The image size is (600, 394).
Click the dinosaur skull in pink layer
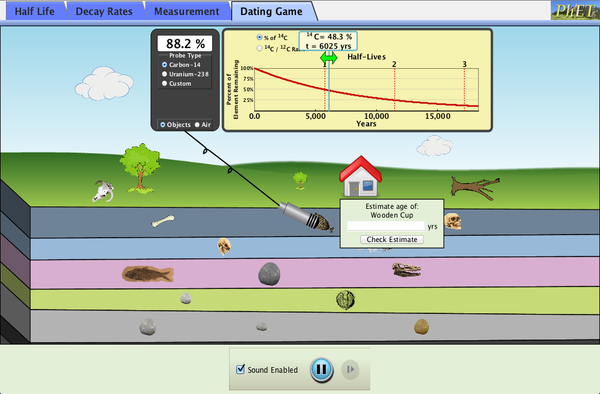pos(406,269)
